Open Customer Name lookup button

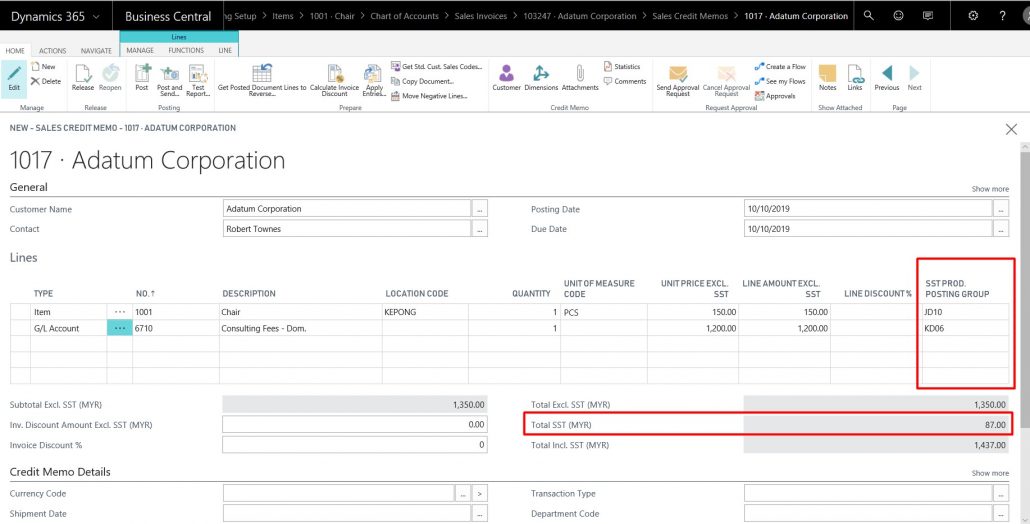[480, 209]
